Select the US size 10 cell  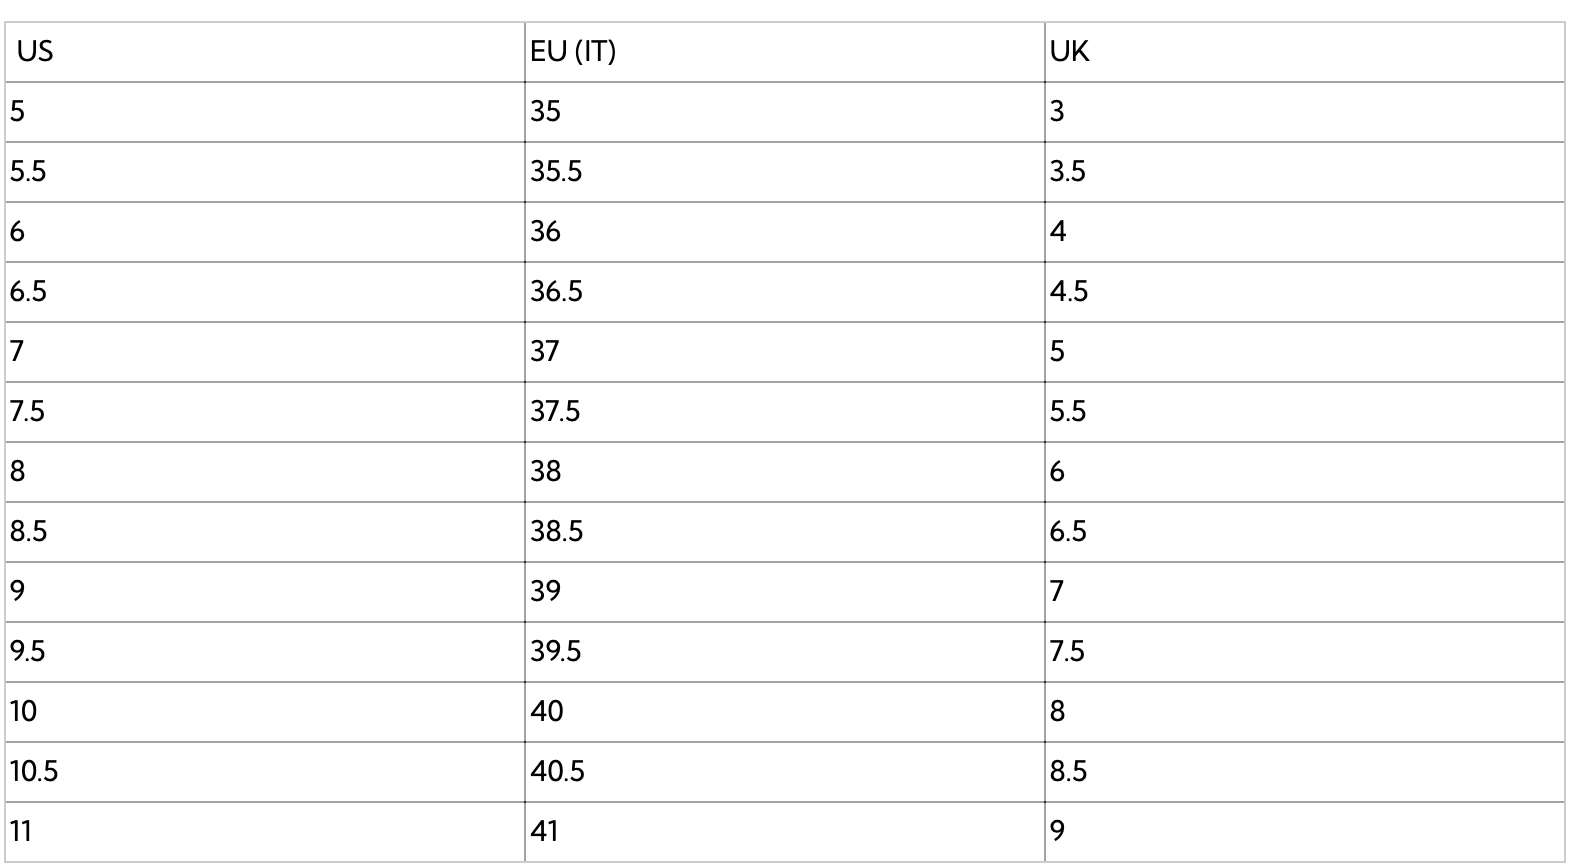coord(23,711)
